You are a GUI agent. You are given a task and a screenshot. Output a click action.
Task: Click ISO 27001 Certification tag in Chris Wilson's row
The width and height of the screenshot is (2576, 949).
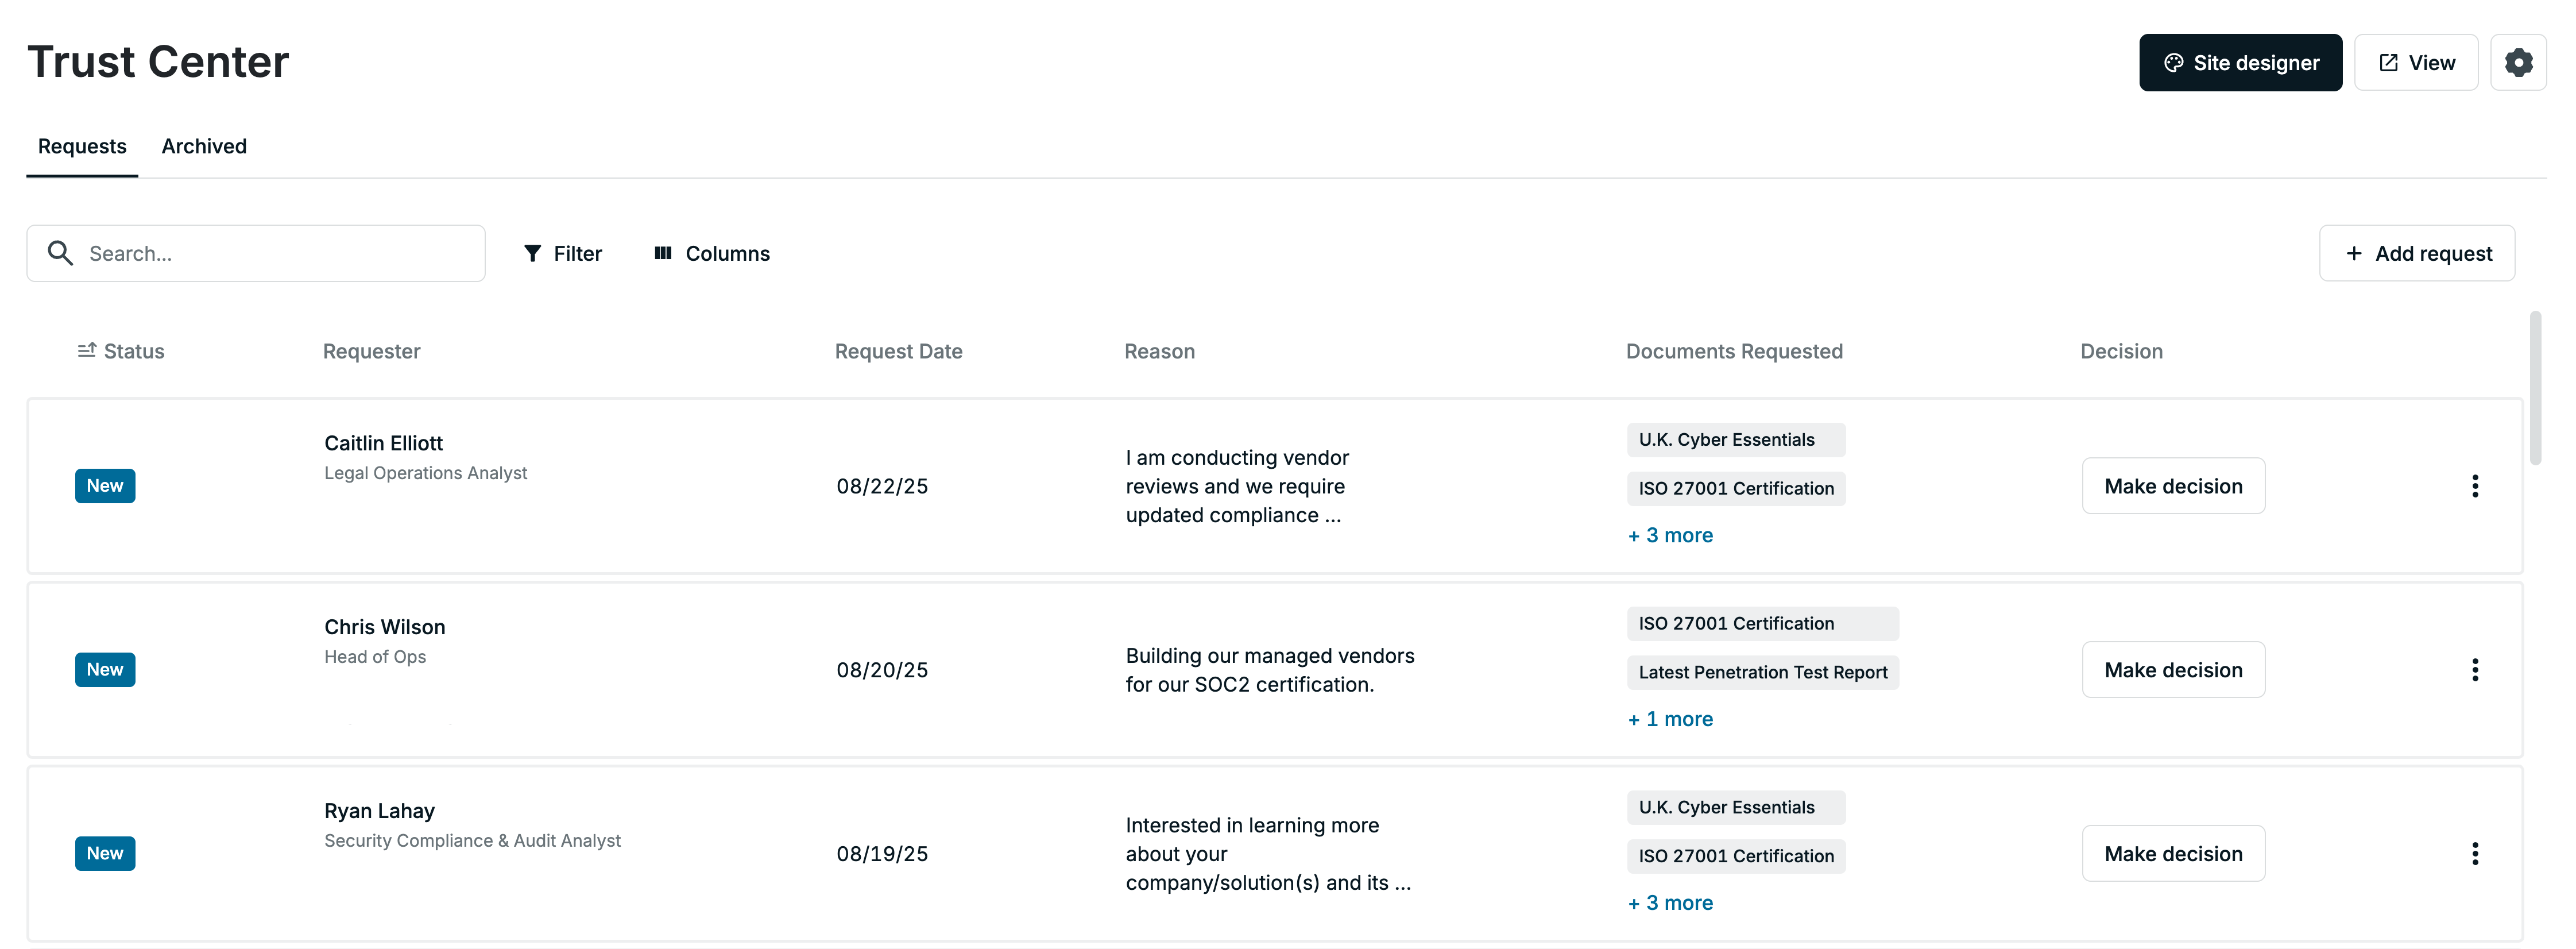(1762, 624)
